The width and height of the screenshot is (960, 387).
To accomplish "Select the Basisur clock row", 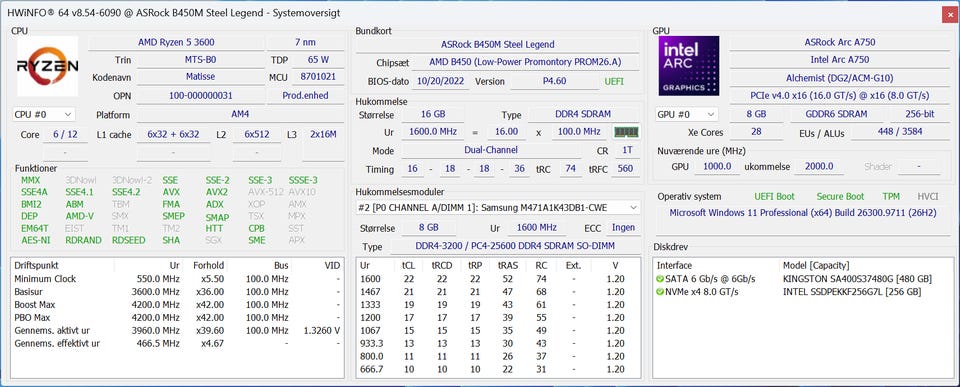I will pos(178,291).
